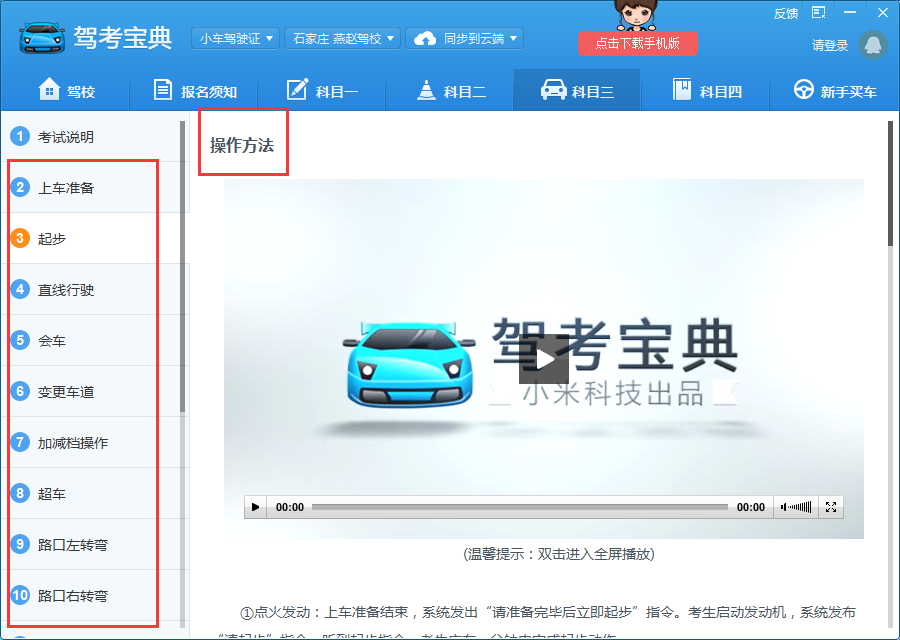Expand the 同步到云端 dropdown
900x640 pixels.
pos(466,38)
